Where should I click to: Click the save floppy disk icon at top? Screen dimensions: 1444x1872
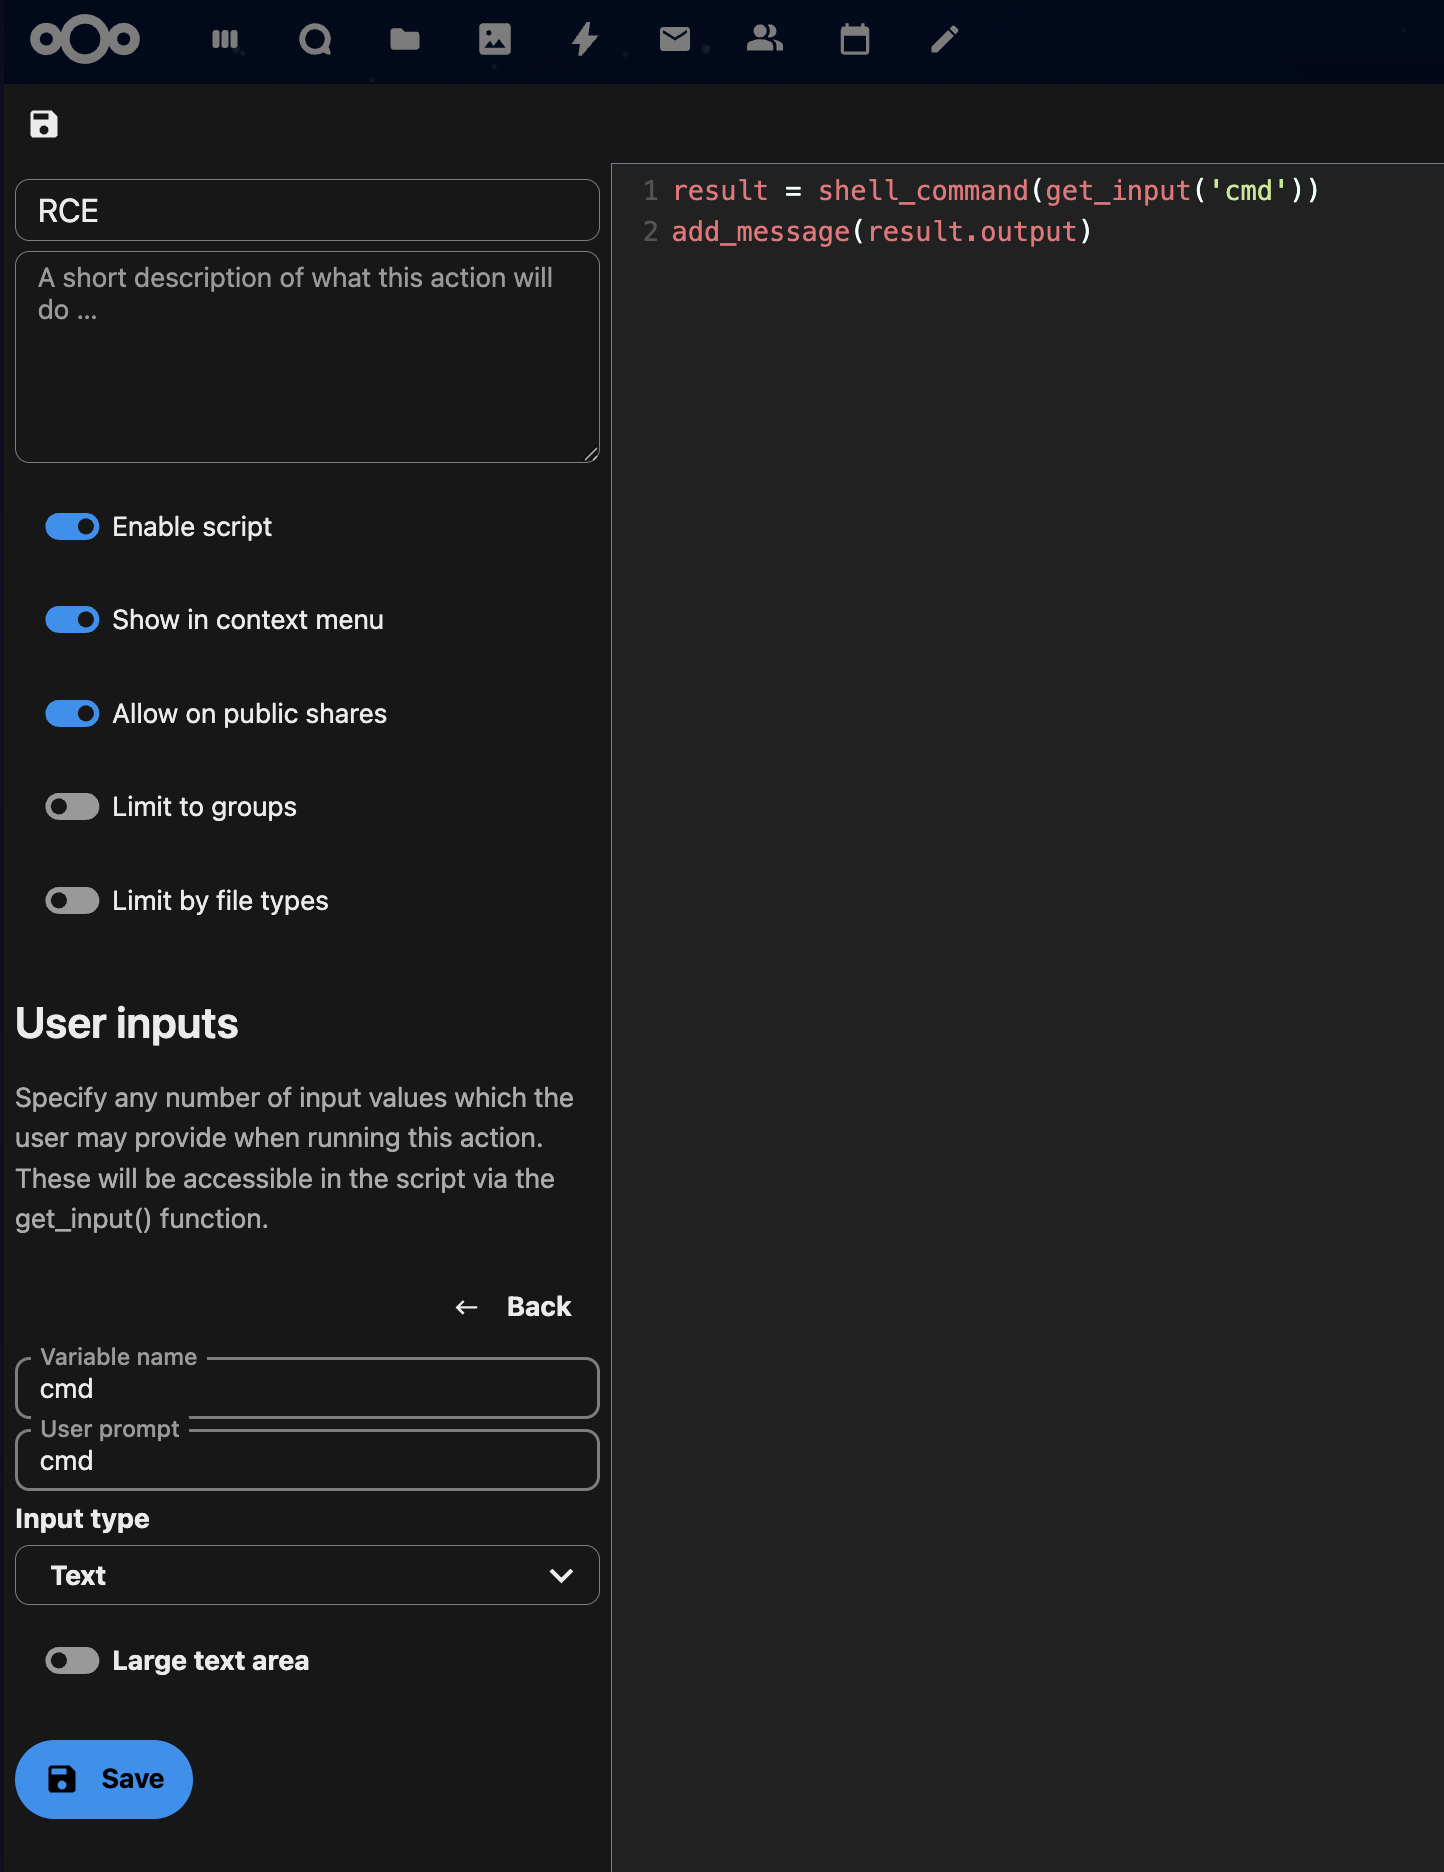(x=44, y=124)
